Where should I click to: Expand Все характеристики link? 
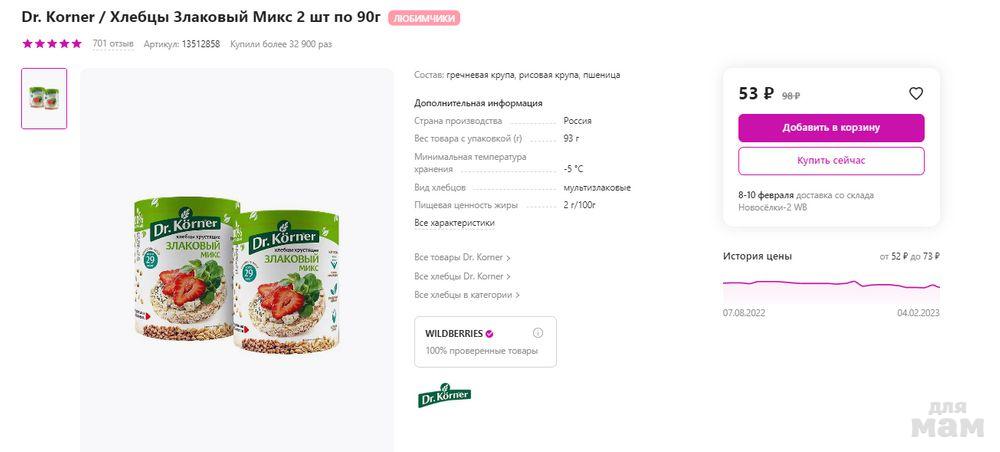click(x=454, y=223)
